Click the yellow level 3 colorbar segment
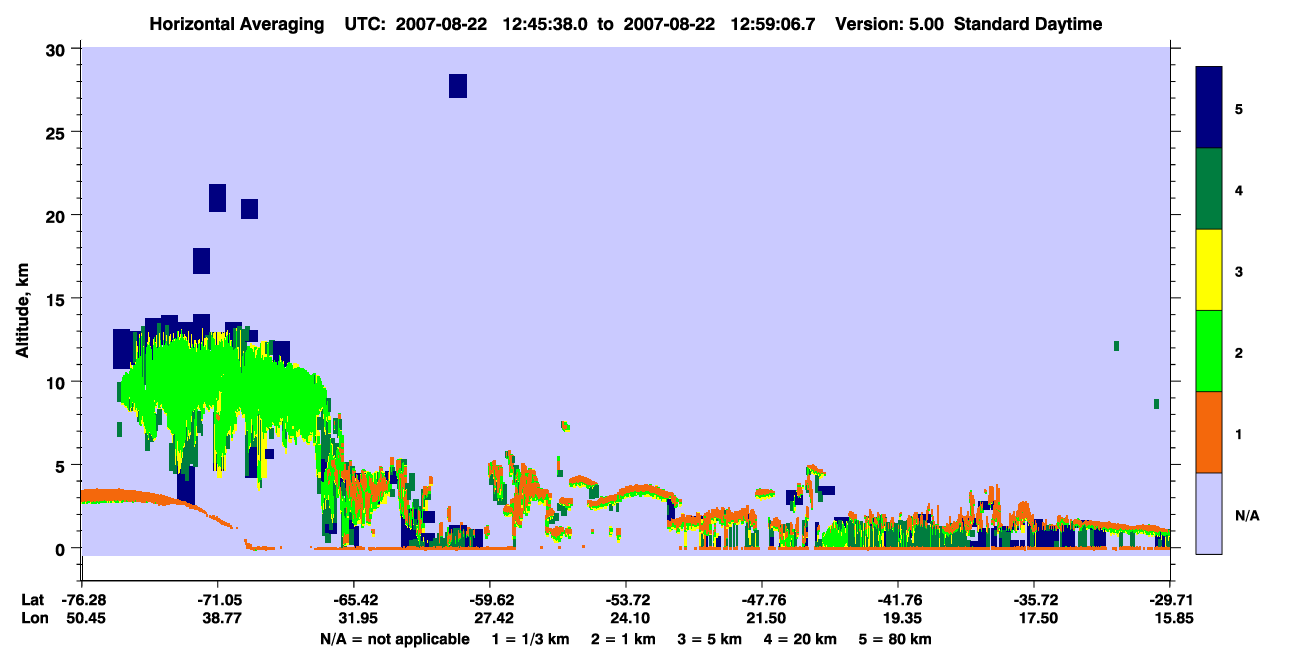 coord(1209,270)
